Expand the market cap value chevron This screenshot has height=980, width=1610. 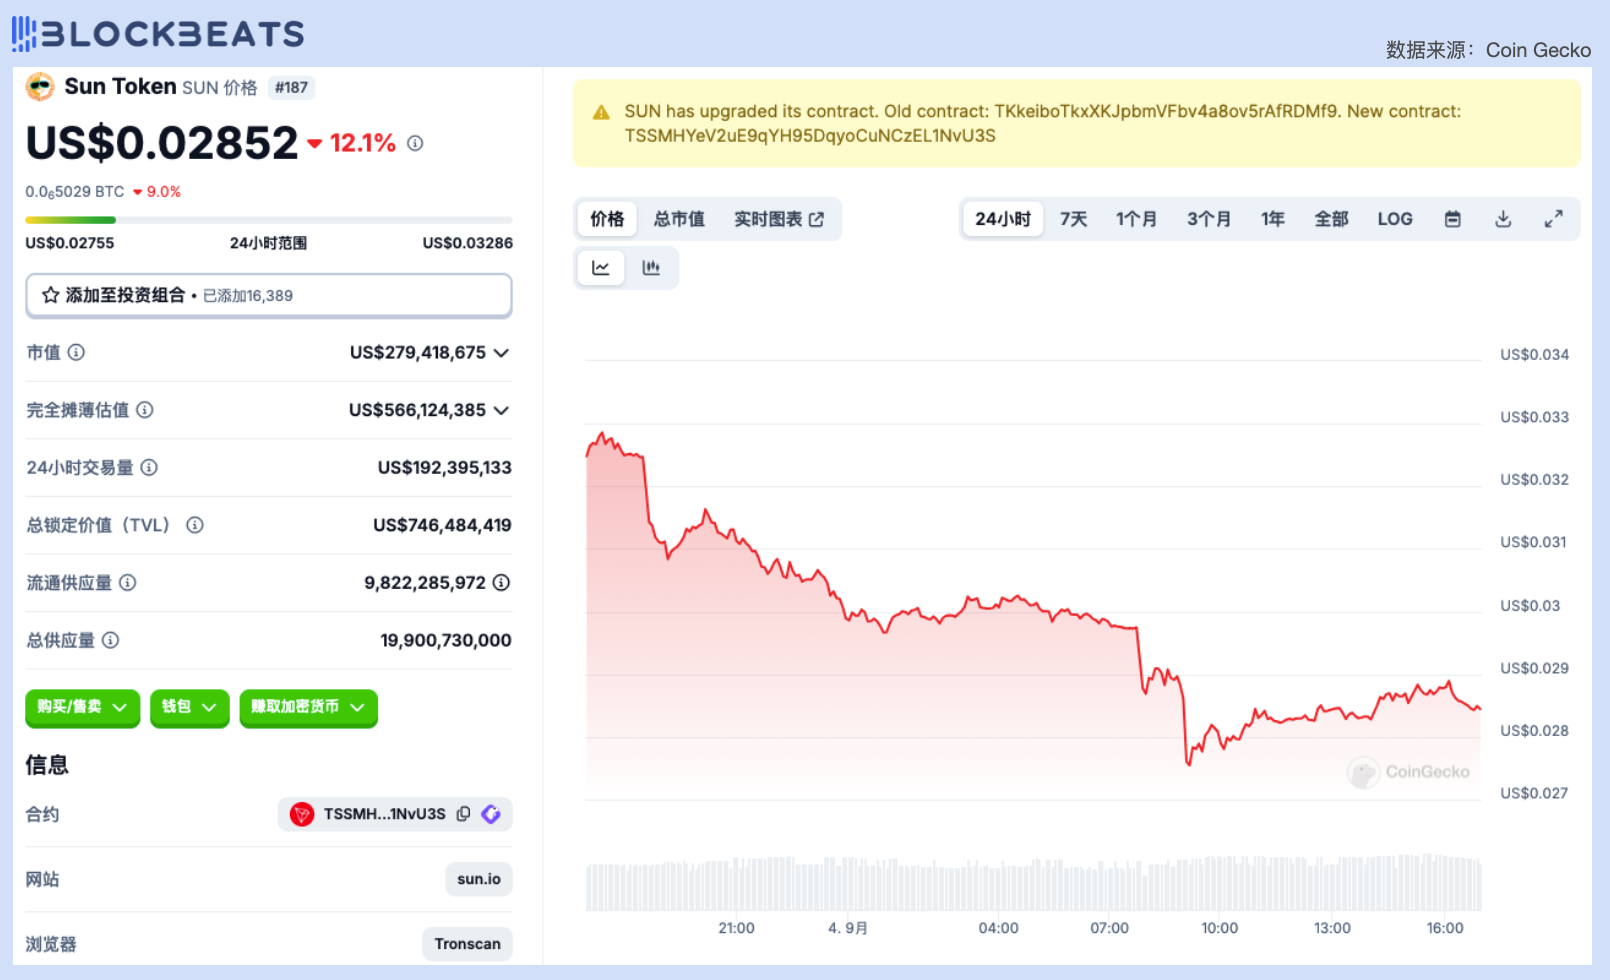tap(501, 352)
